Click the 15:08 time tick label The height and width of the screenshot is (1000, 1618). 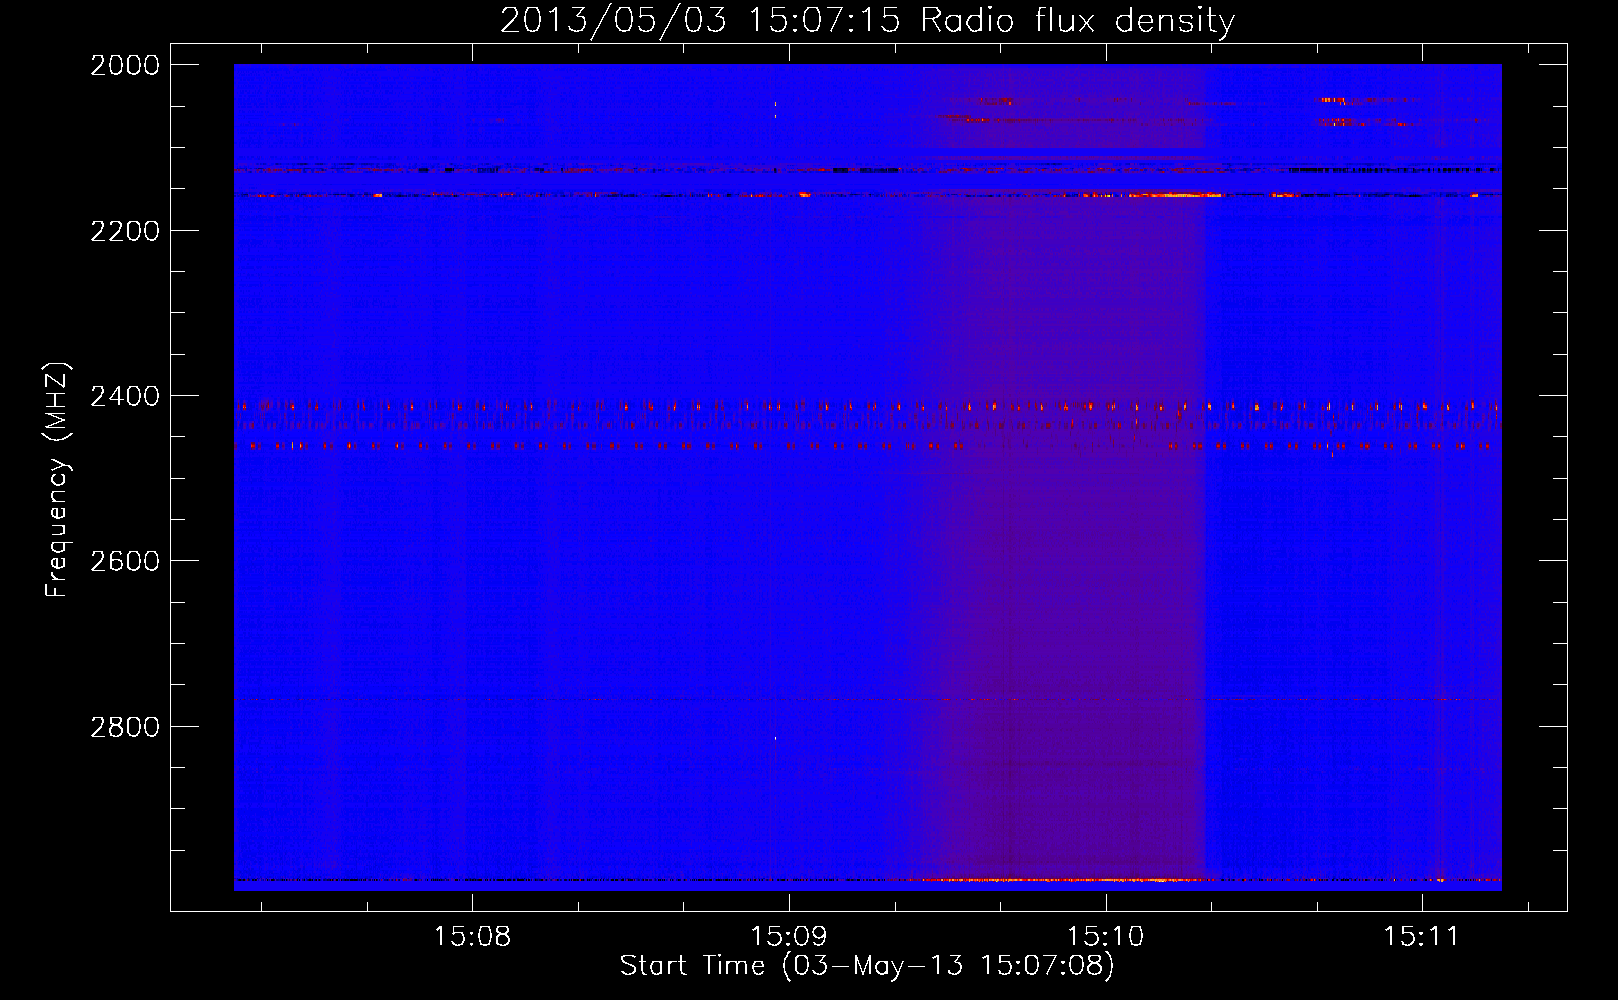(472, 937)
